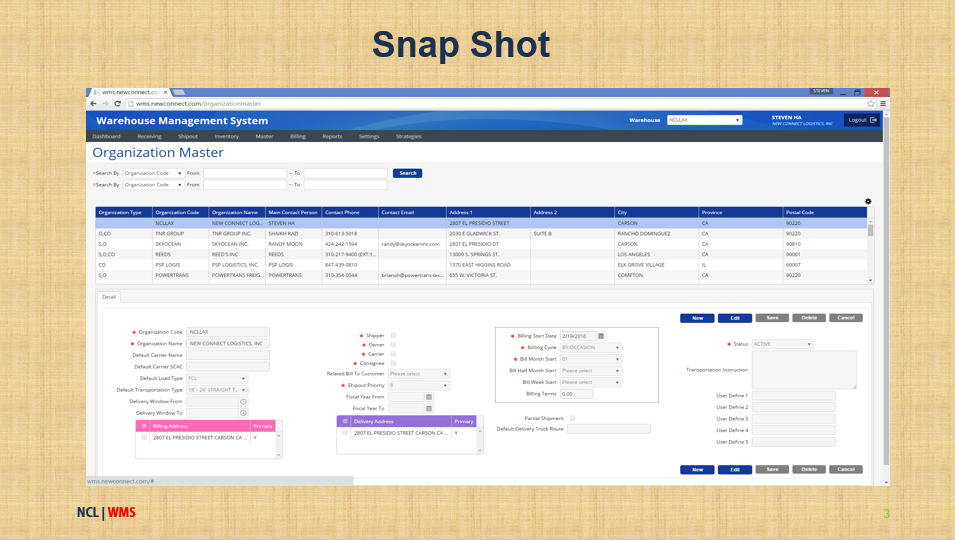Open the browser hamburger menu
The width and height of the screenshot is (955, 540).
(883, 104)
